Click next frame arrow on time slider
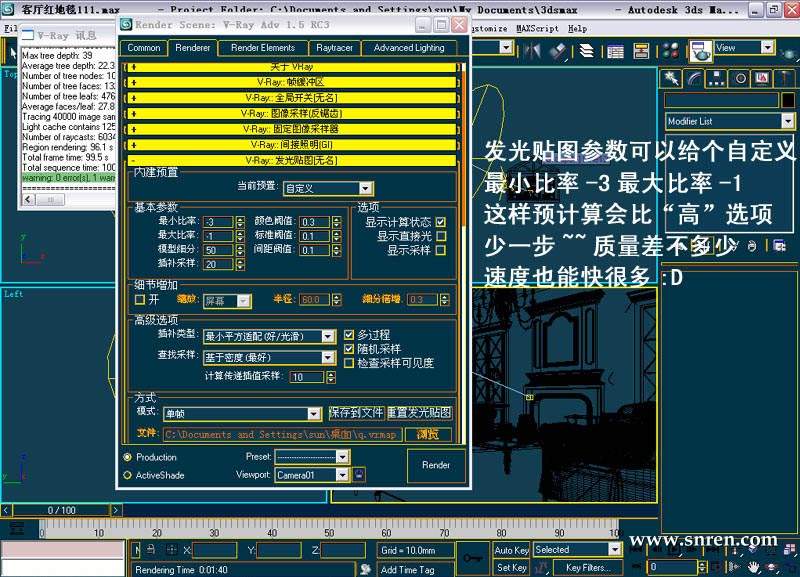The width and height of the screenshot is (800, 577). [116, 510]
